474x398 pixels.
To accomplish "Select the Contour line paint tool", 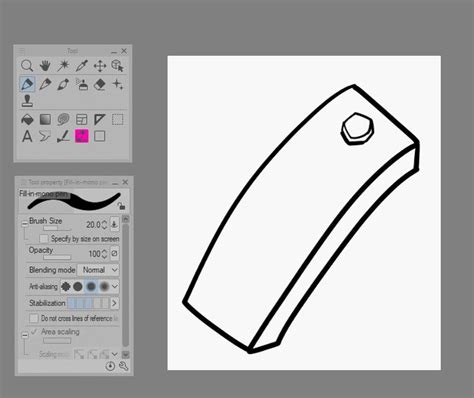I will pyautogui.click(x=63, y=119).
